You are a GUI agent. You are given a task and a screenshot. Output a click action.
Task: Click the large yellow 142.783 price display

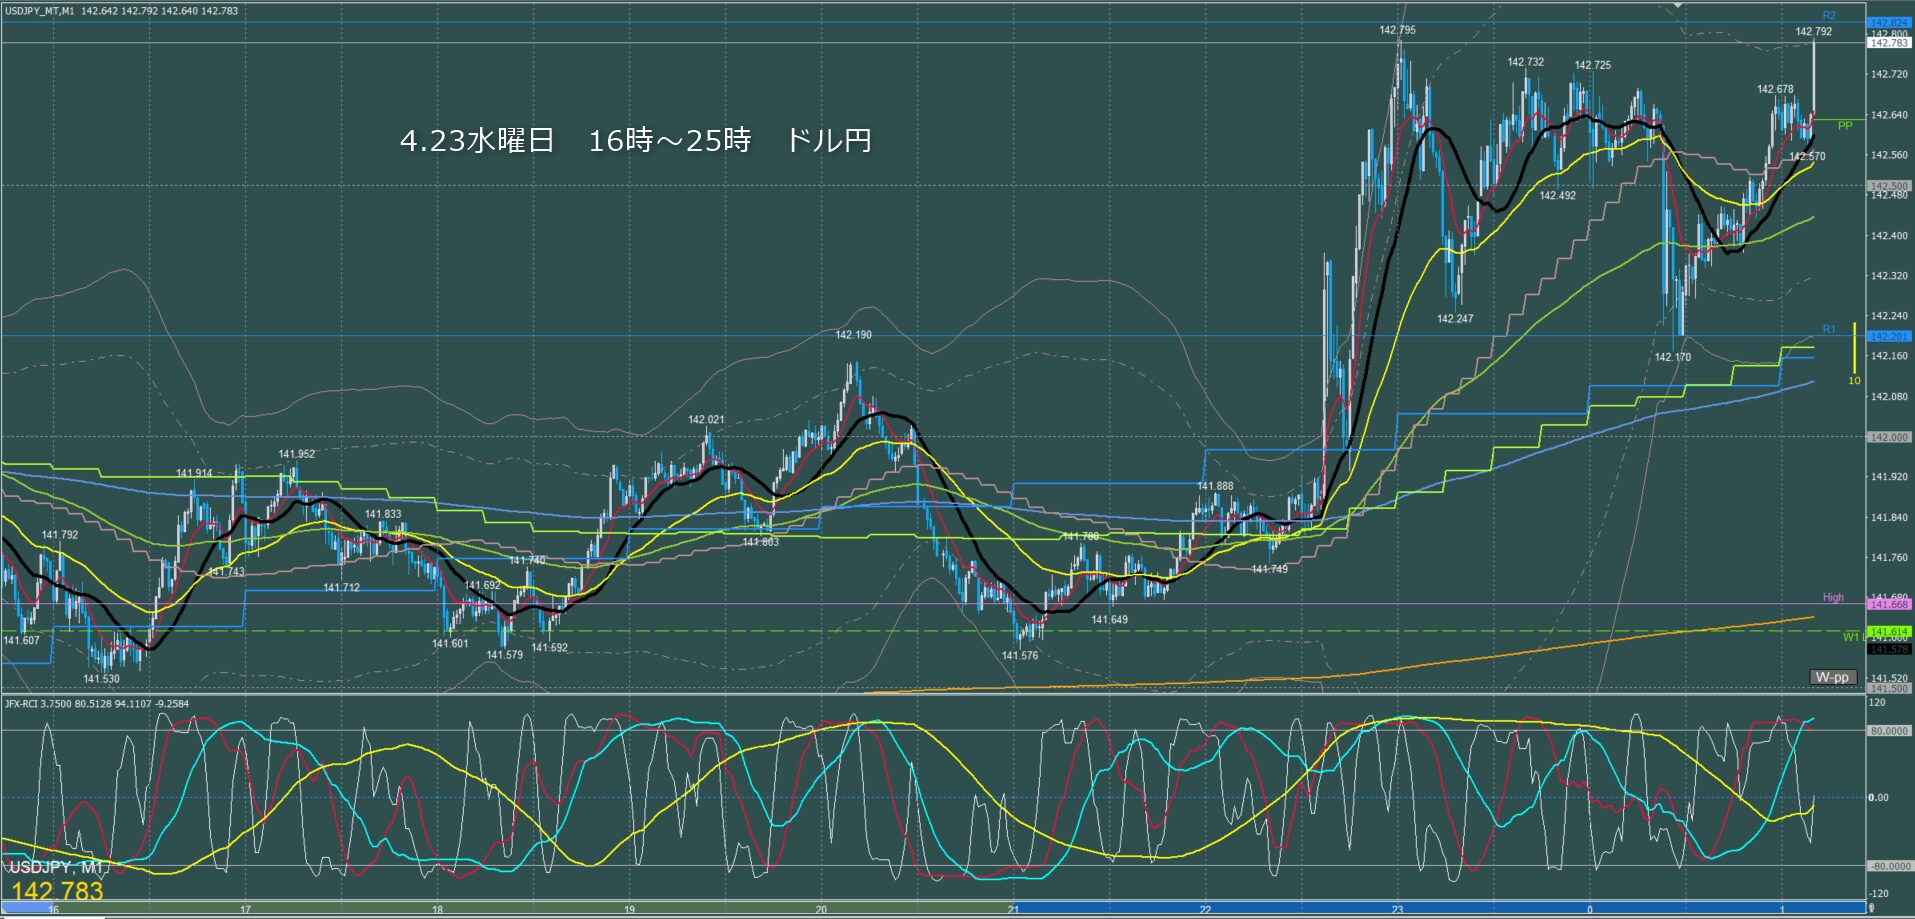[x=57, y=891]
